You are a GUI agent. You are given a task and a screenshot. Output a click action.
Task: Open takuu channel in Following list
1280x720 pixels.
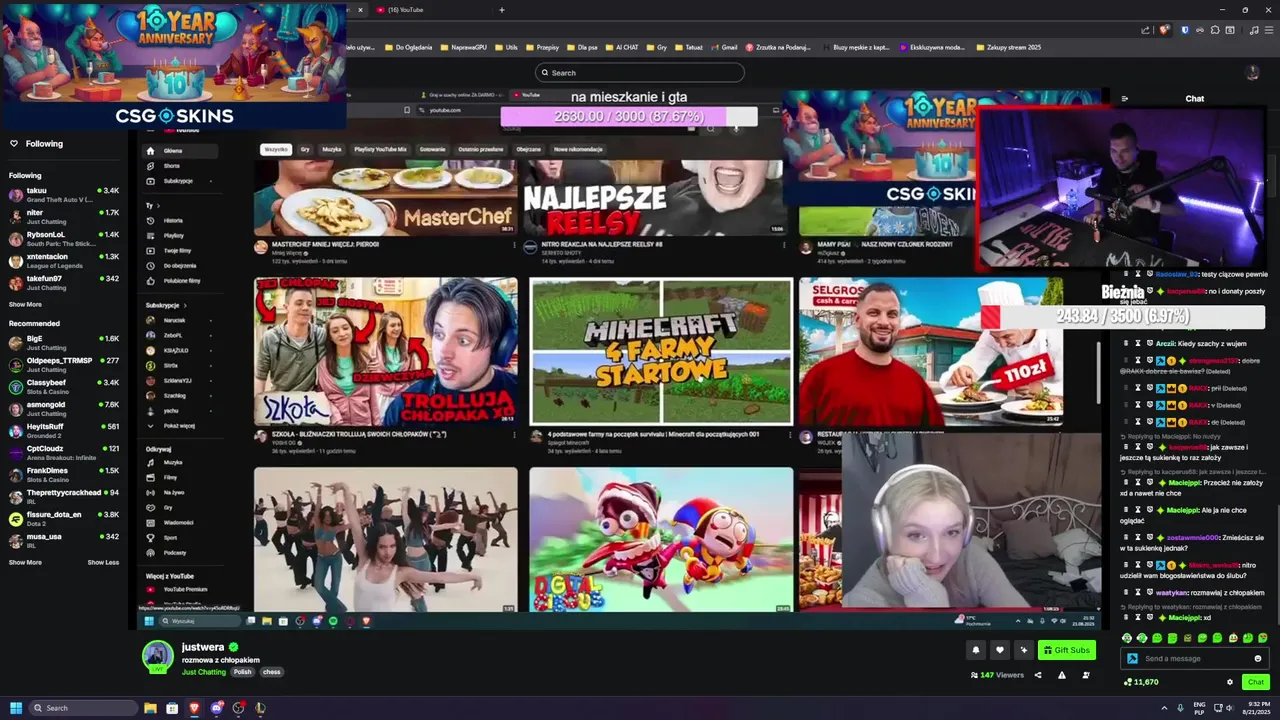64,194
